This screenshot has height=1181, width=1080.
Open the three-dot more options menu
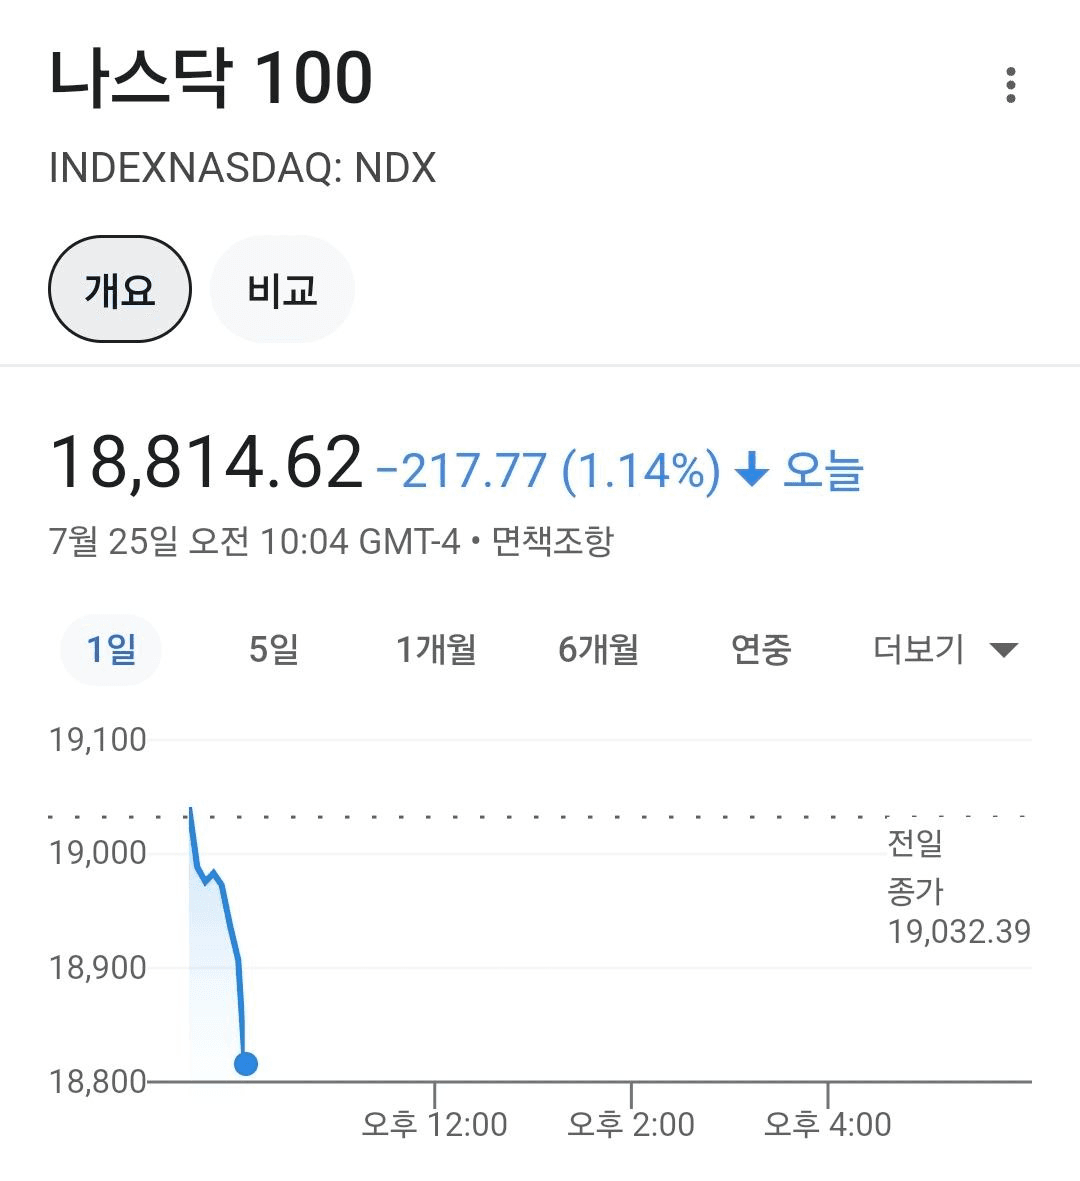click(1011, 85)
